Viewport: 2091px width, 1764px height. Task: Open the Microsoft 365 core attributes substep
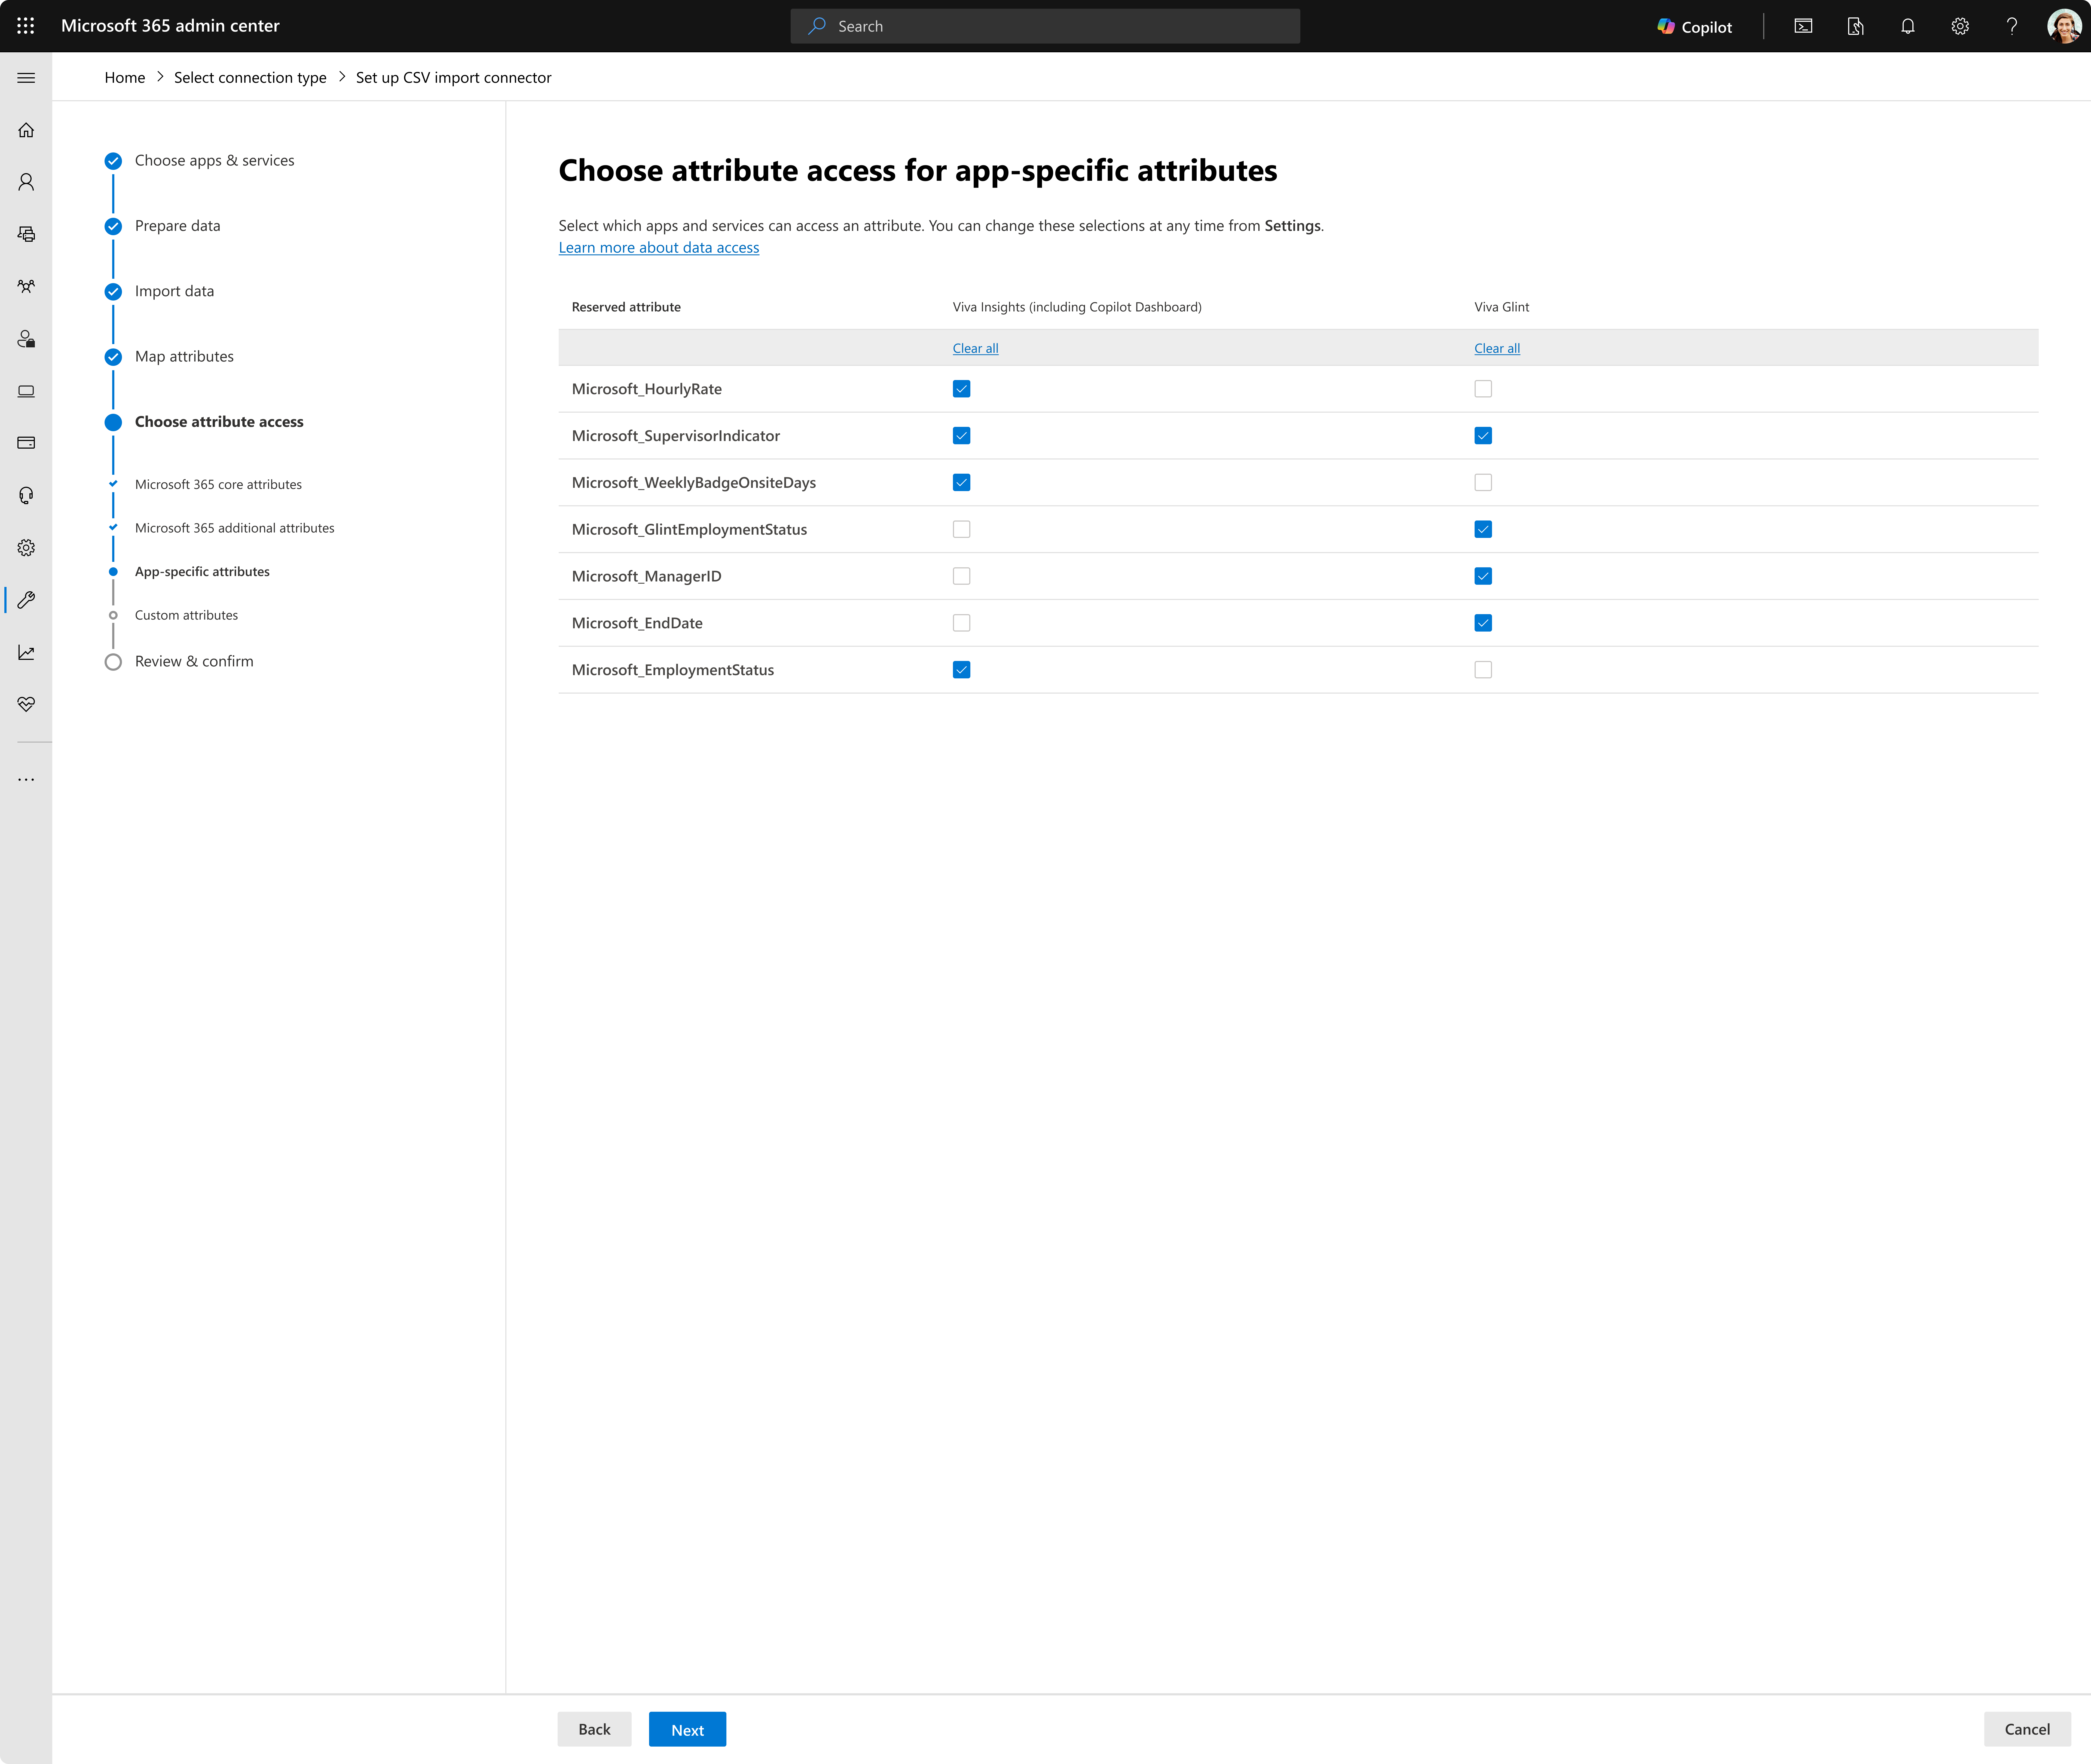(x=218, y=484)
